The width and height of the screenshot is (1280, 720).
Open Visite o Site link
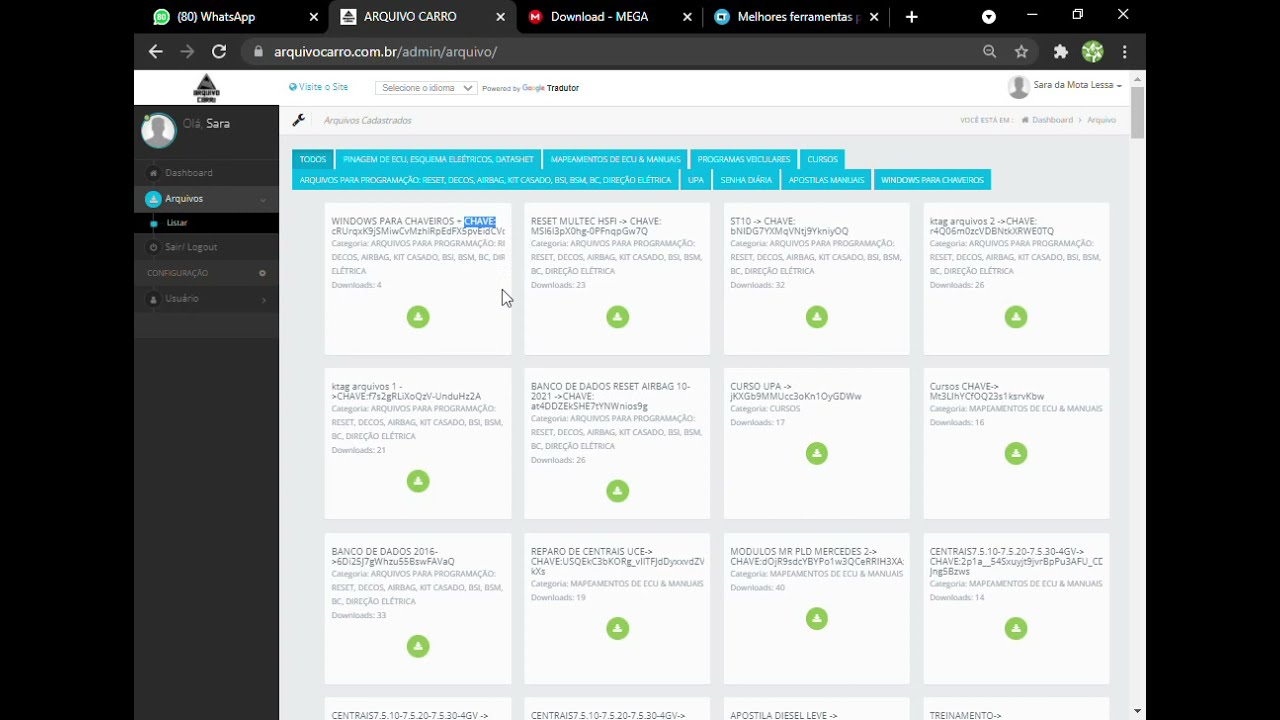point(318,87)
